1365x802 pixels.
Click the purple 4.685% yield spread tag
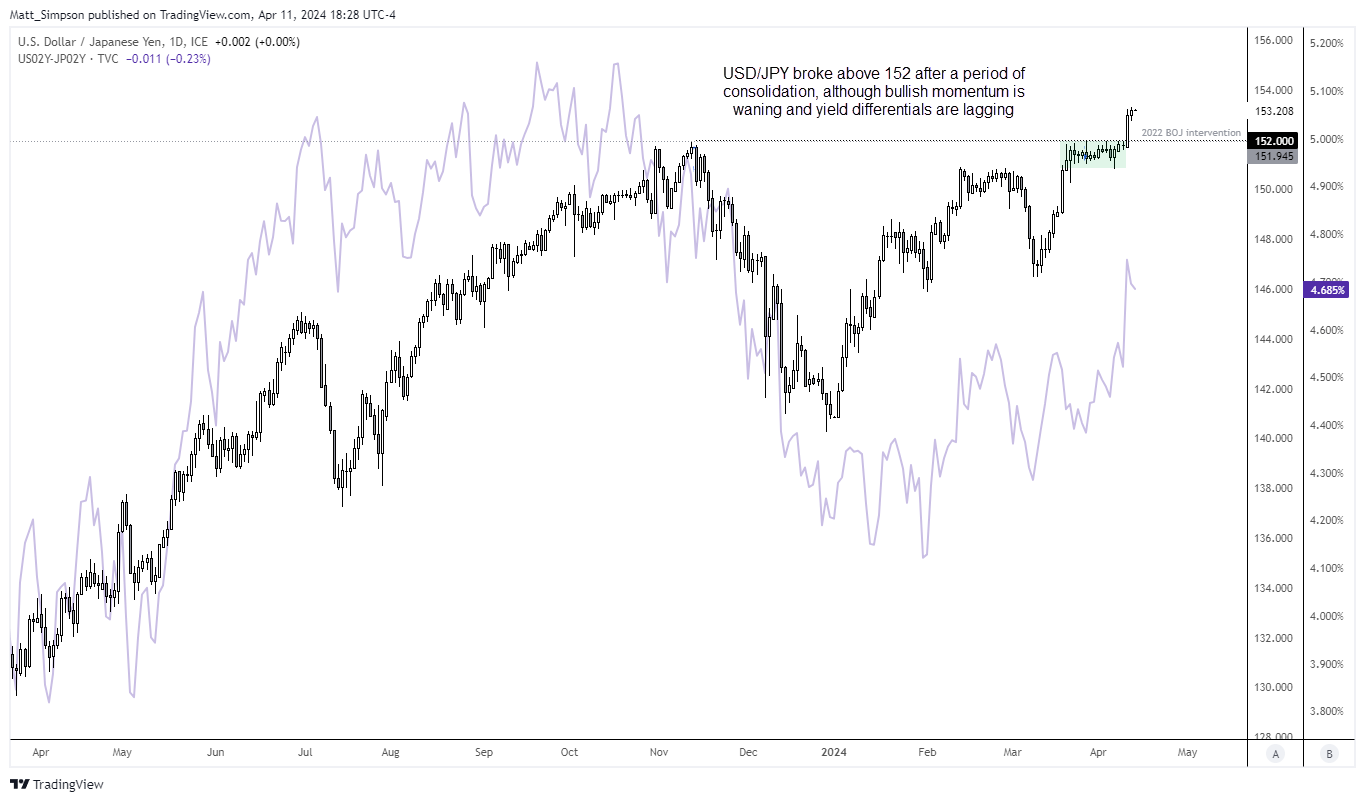pos(1327,289)
